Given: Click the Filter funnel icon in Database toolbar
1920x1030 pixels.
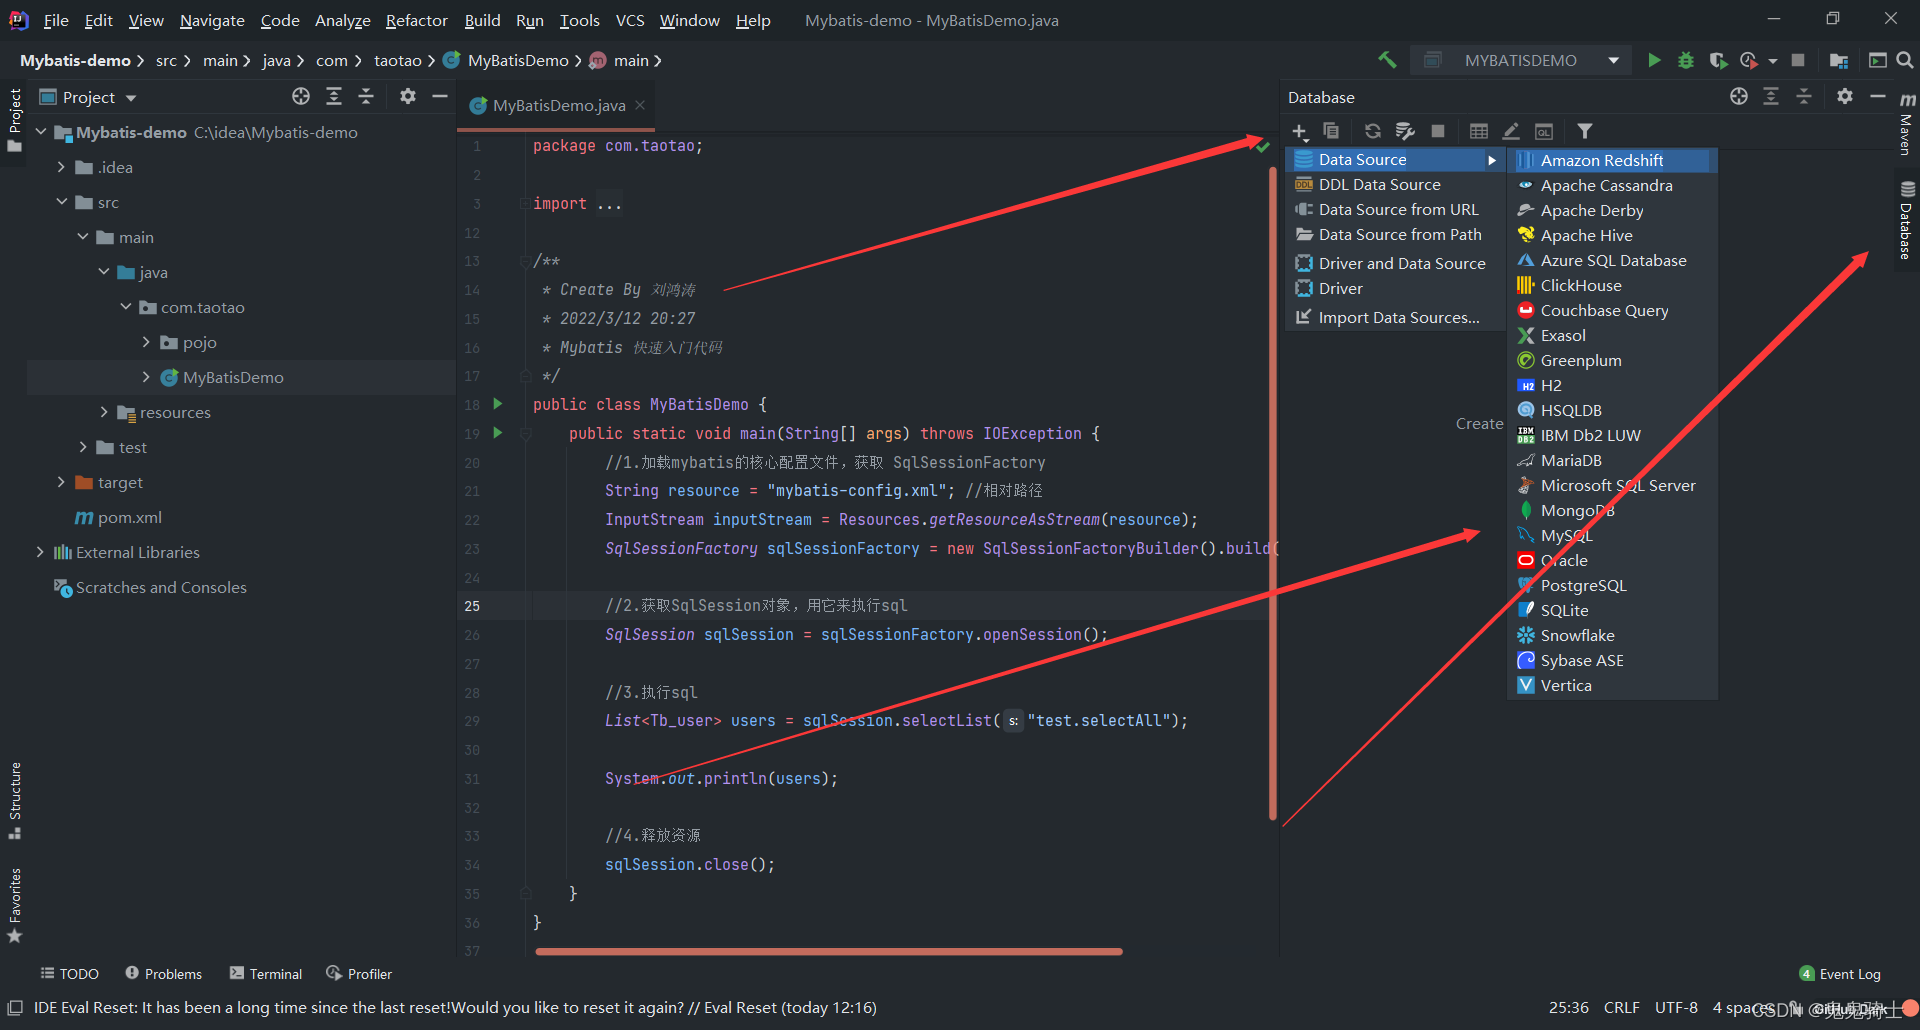Looking at the screenshot, I should pos(1585,131).
